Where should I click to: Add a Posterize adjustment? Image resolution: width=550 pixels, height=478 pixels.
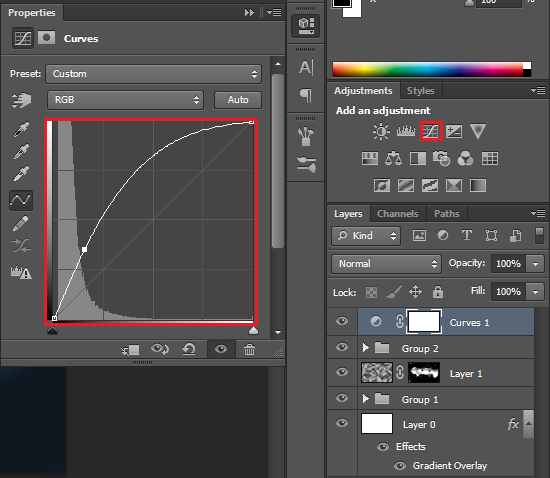(x=406, y=186)
